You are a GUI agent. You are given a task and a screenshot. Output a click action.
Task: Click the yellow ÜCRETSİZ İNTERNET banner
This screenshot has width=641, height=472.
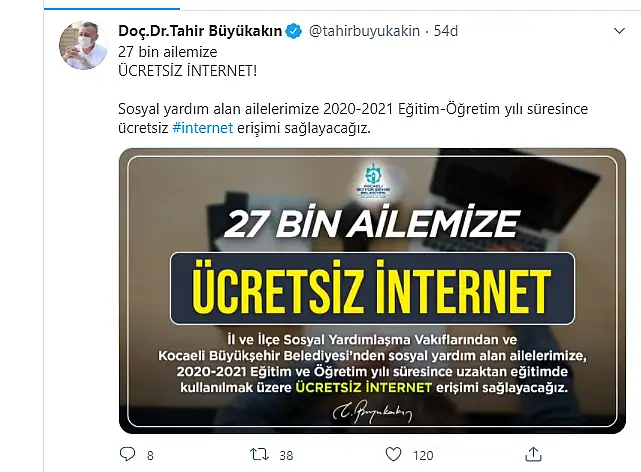tap(372, 289)
